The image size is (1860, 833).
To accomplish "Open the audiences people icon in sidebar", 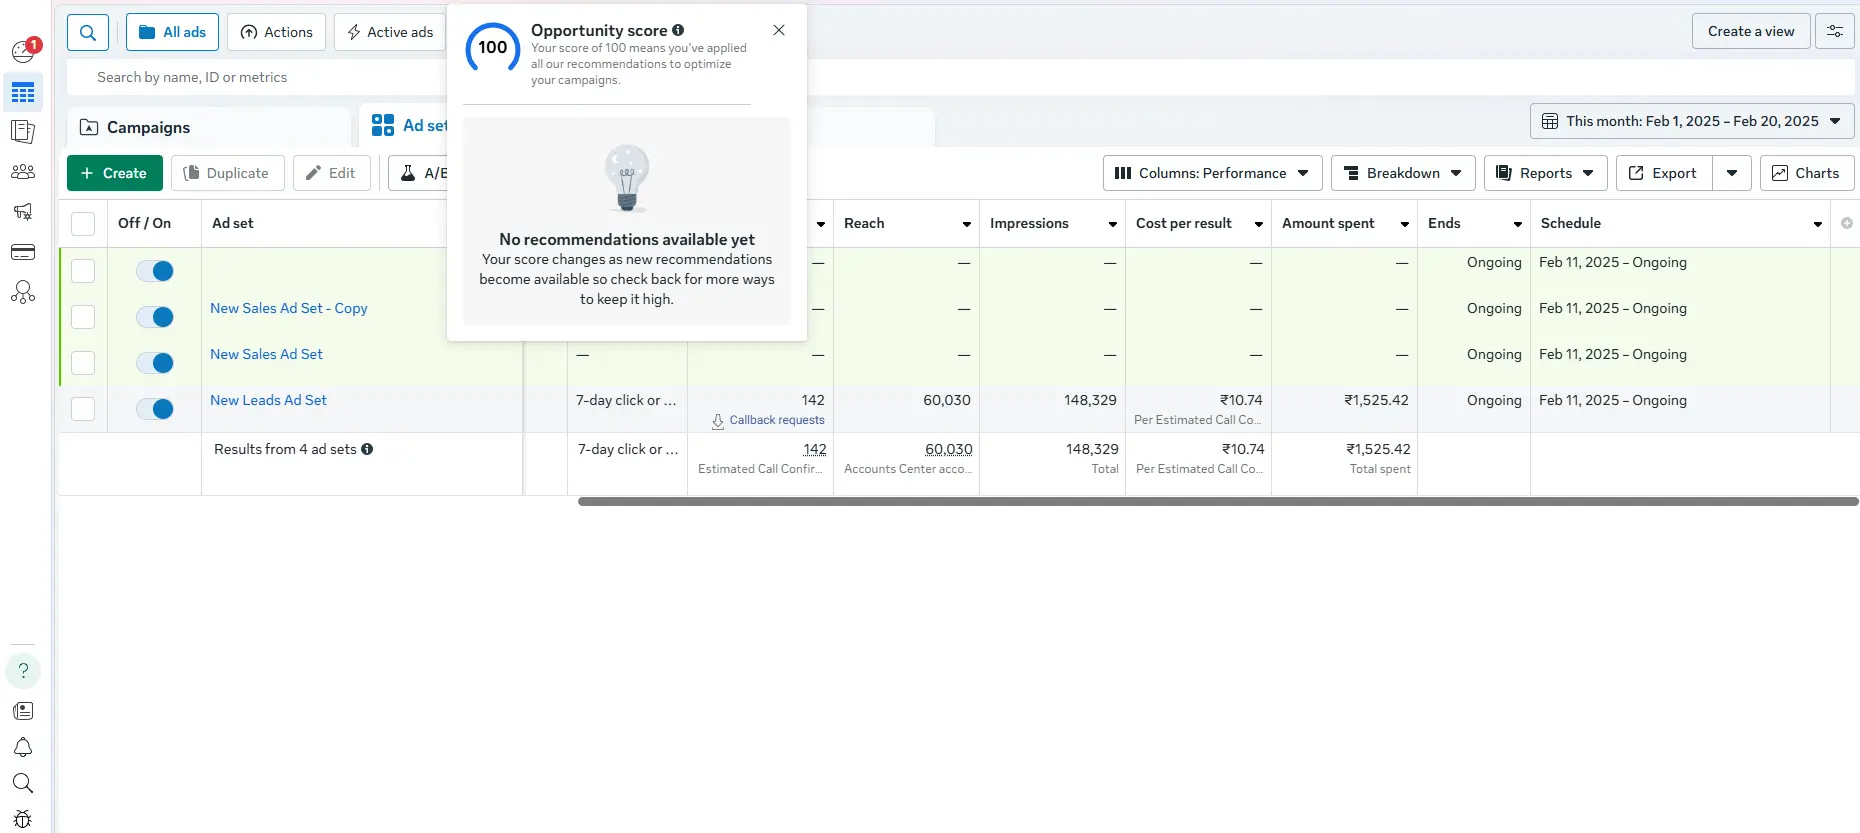I will point(23,172).
